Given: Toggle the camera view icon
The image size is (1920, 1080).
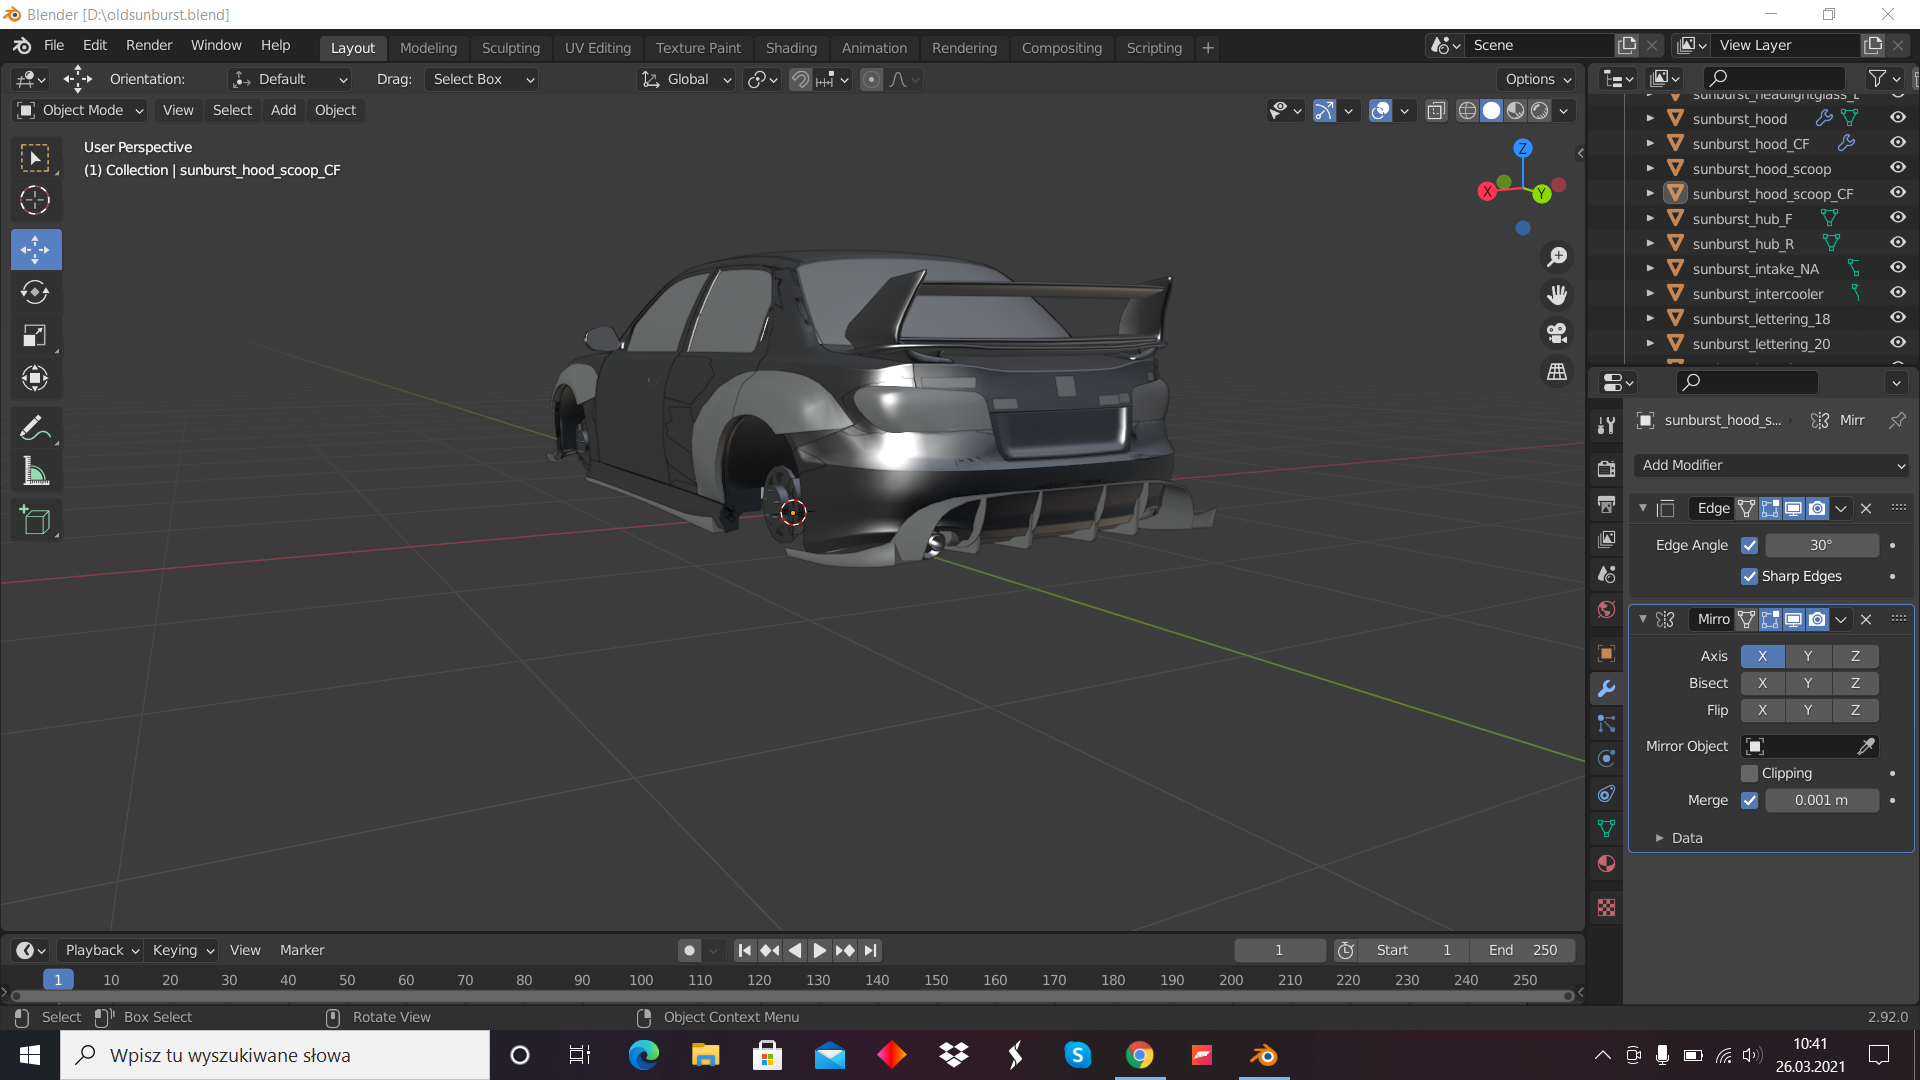Looking at the screenshot, I should (1557, 333).
